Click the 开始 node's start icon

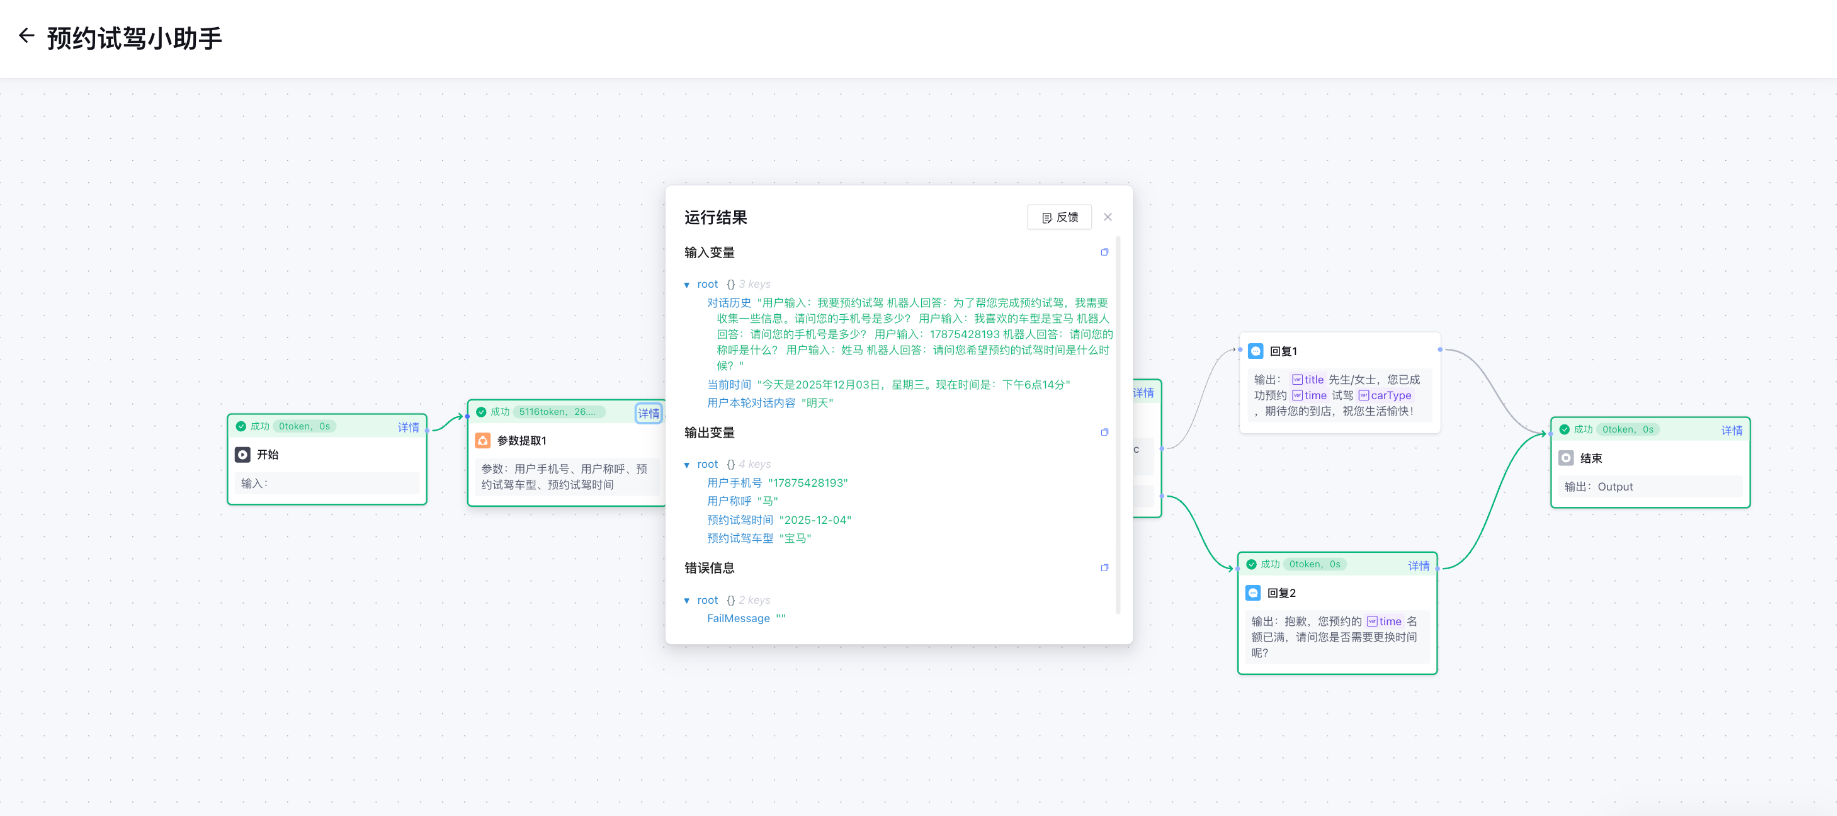coord(243,454)
